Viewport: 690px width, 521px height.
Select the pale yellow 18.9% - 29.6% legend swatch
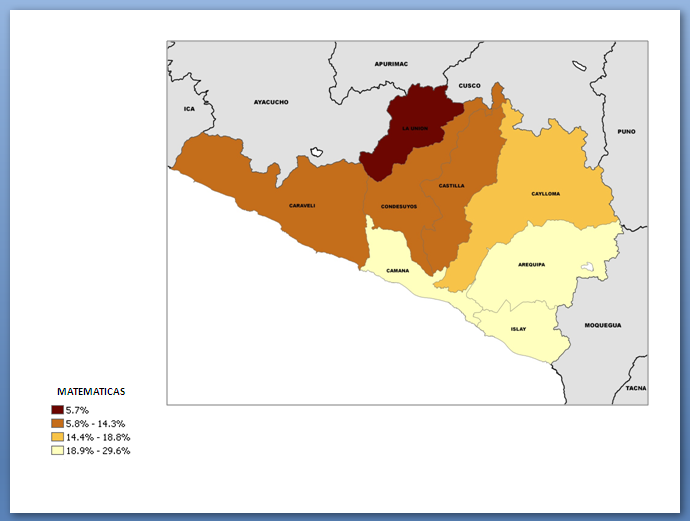[57, 451]
